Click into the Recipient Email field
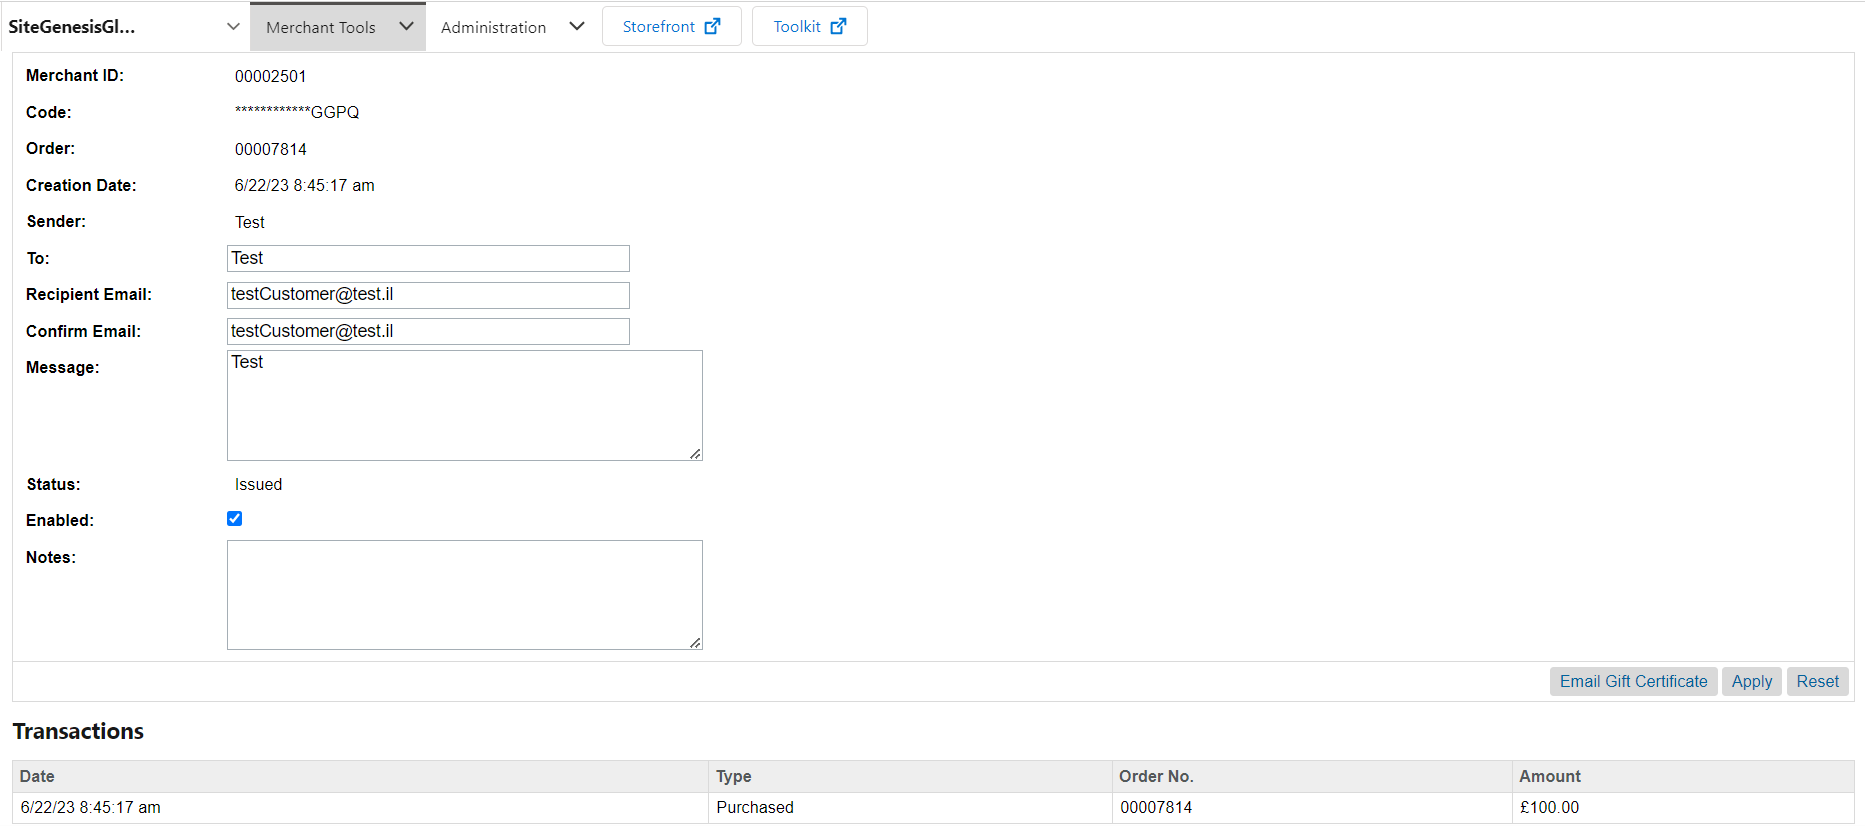Image resolution: width=1865 pixels, height=826 pixels. pos(428,295)
